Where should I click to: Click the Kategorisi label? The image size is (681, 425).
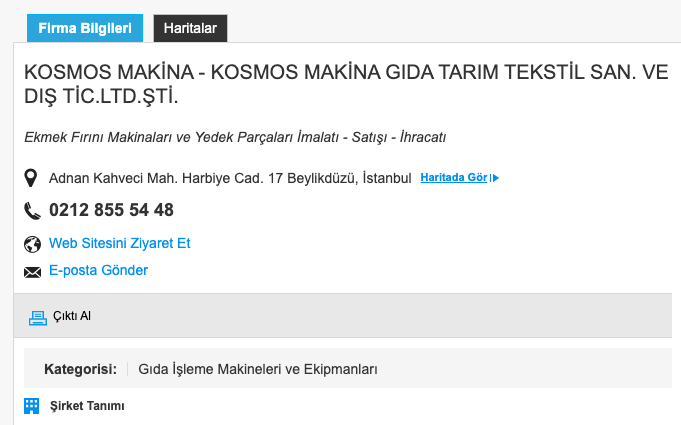coord(81,369)
